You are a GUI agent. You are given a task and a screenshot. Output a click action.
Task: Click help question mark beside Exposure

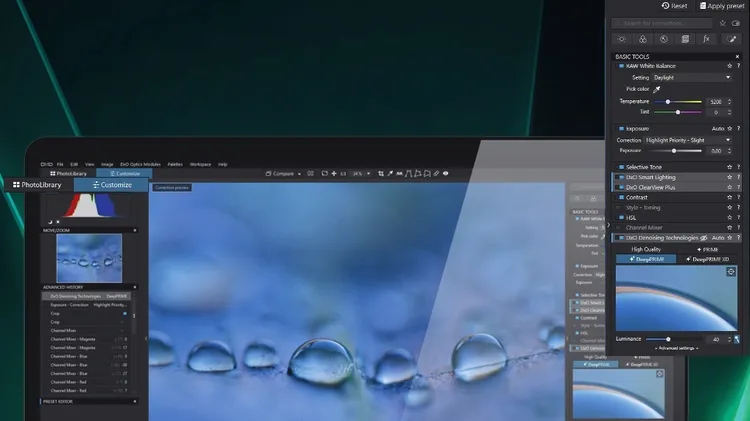point(739,129)
